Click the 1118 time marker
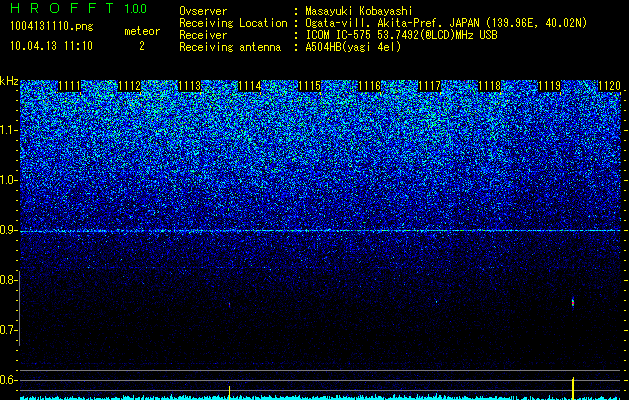Viewport: 629px width, 400px height. tap(490, 86)
